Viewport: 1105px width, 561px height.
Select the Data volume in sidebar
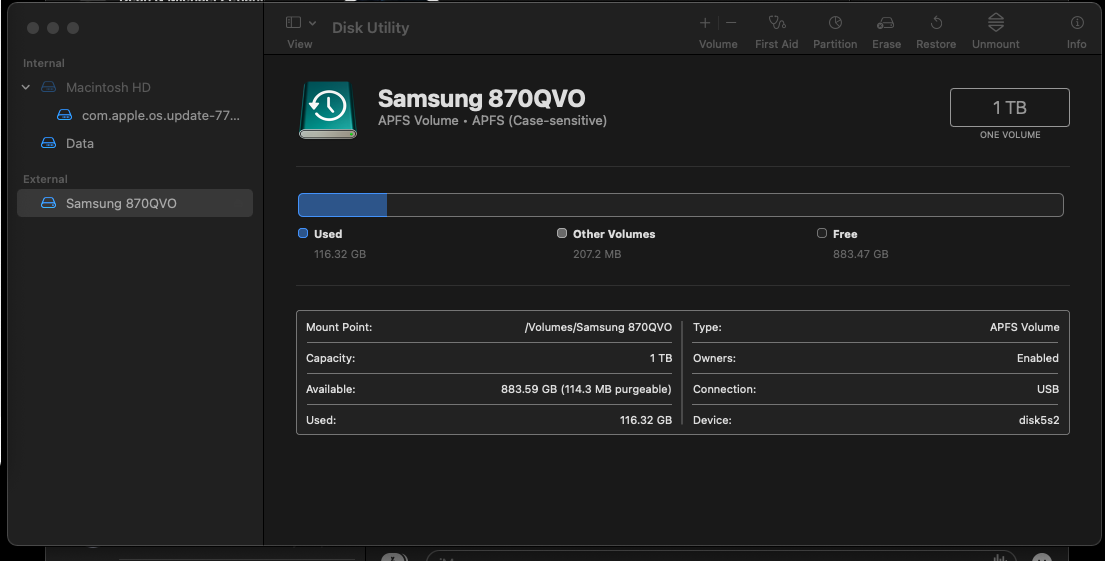(80, 143)
